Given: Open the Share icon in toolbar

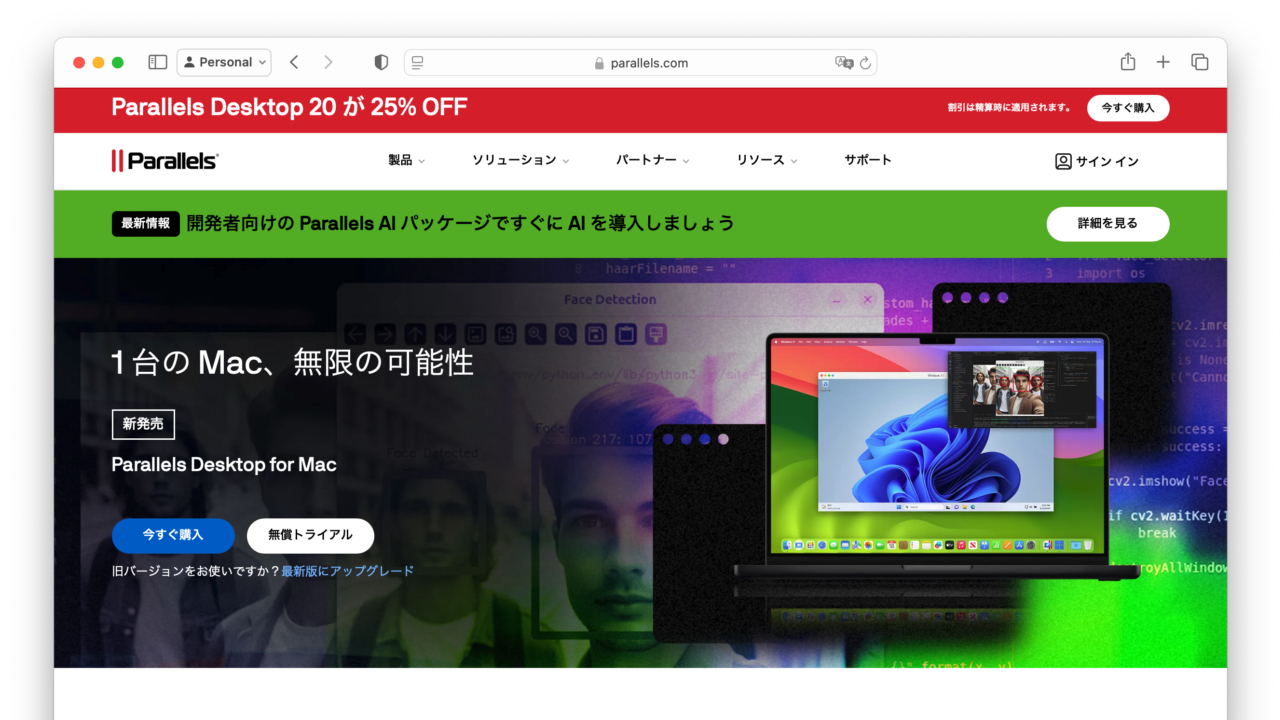Looking at the screenshot, I should coord(1128,62).
